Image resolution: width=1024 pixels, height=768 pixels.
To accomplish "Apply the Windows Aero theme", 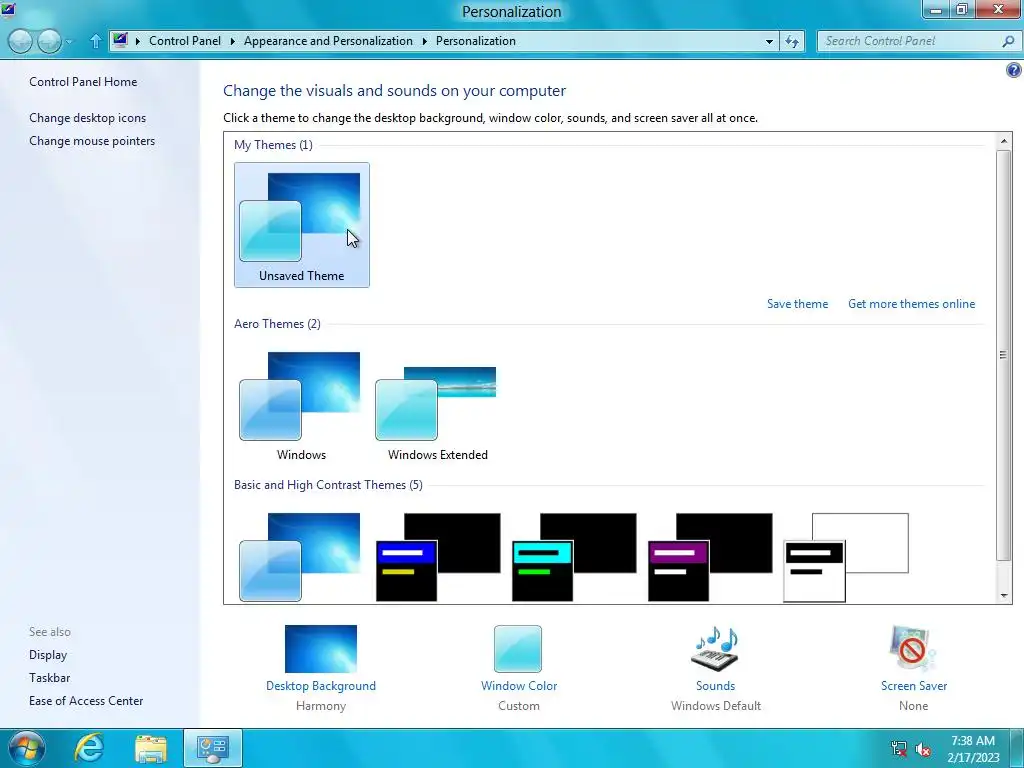I will (301, 404).
